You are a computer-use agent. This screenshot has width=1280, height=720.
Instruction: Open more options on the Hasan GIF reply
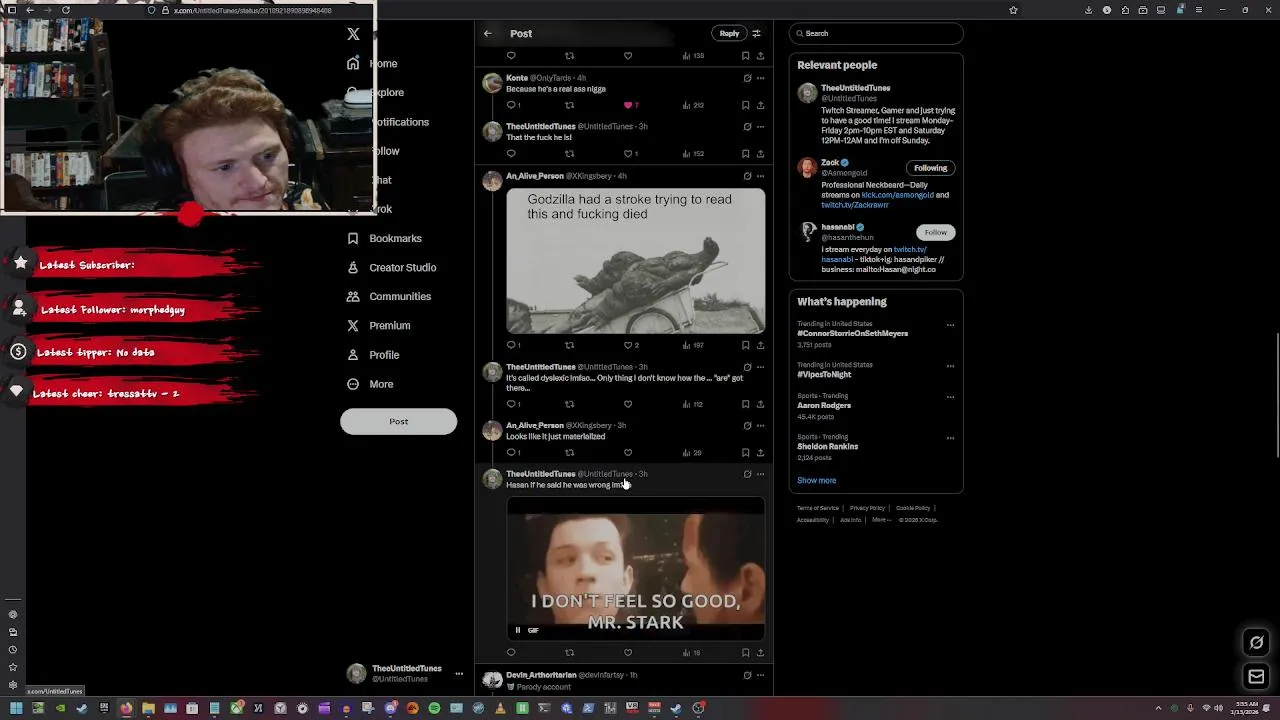click(x=760, y=474)
